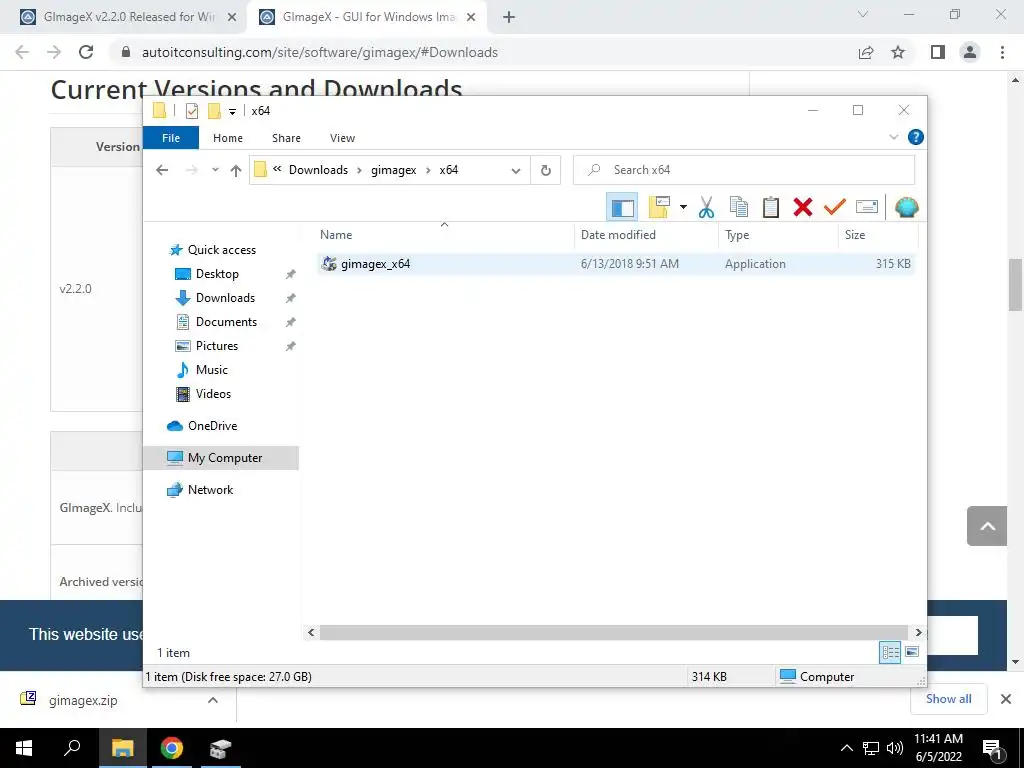Open the Home ribbon tab
This screenshot has width=1024, height=768.
(228, 138)
